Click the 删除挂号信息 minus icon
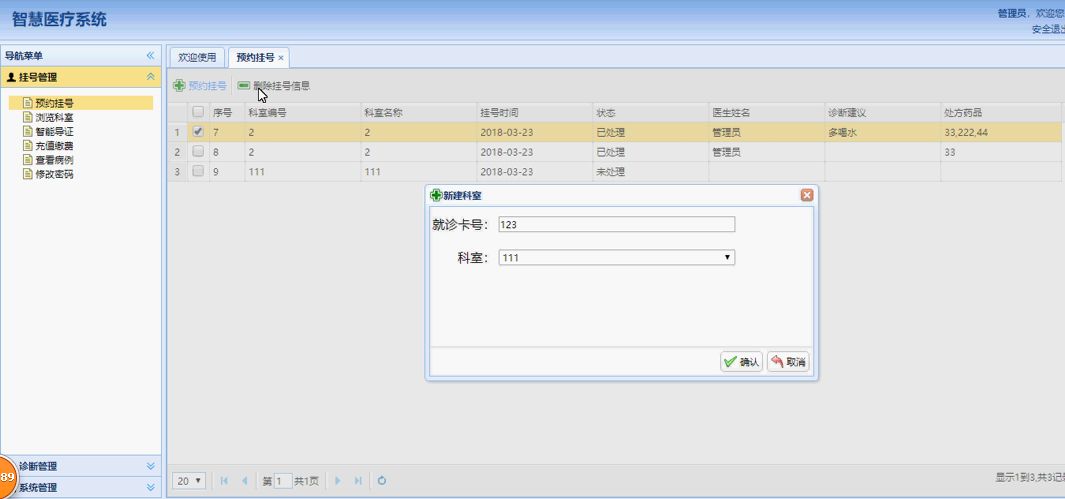The width and height of the screenshot is (1065, 499). 243,86
